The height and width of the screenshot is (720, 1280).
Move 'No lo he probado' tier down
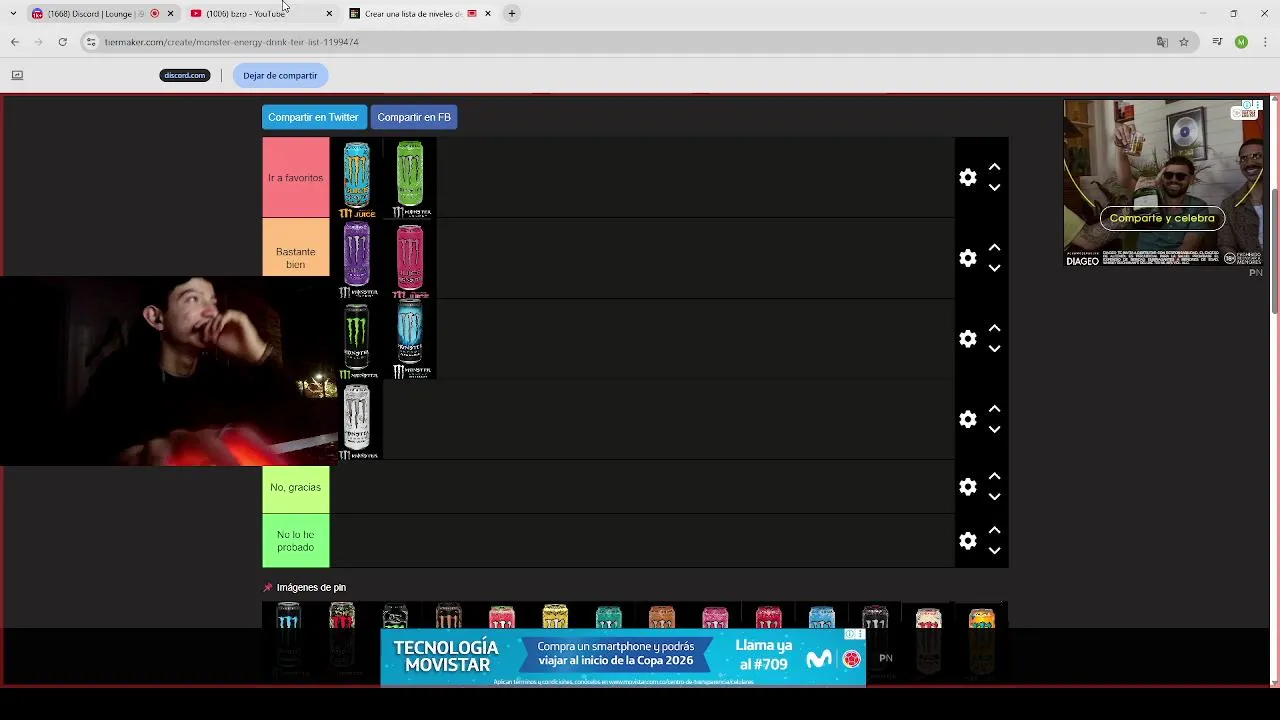coord(994,550)
